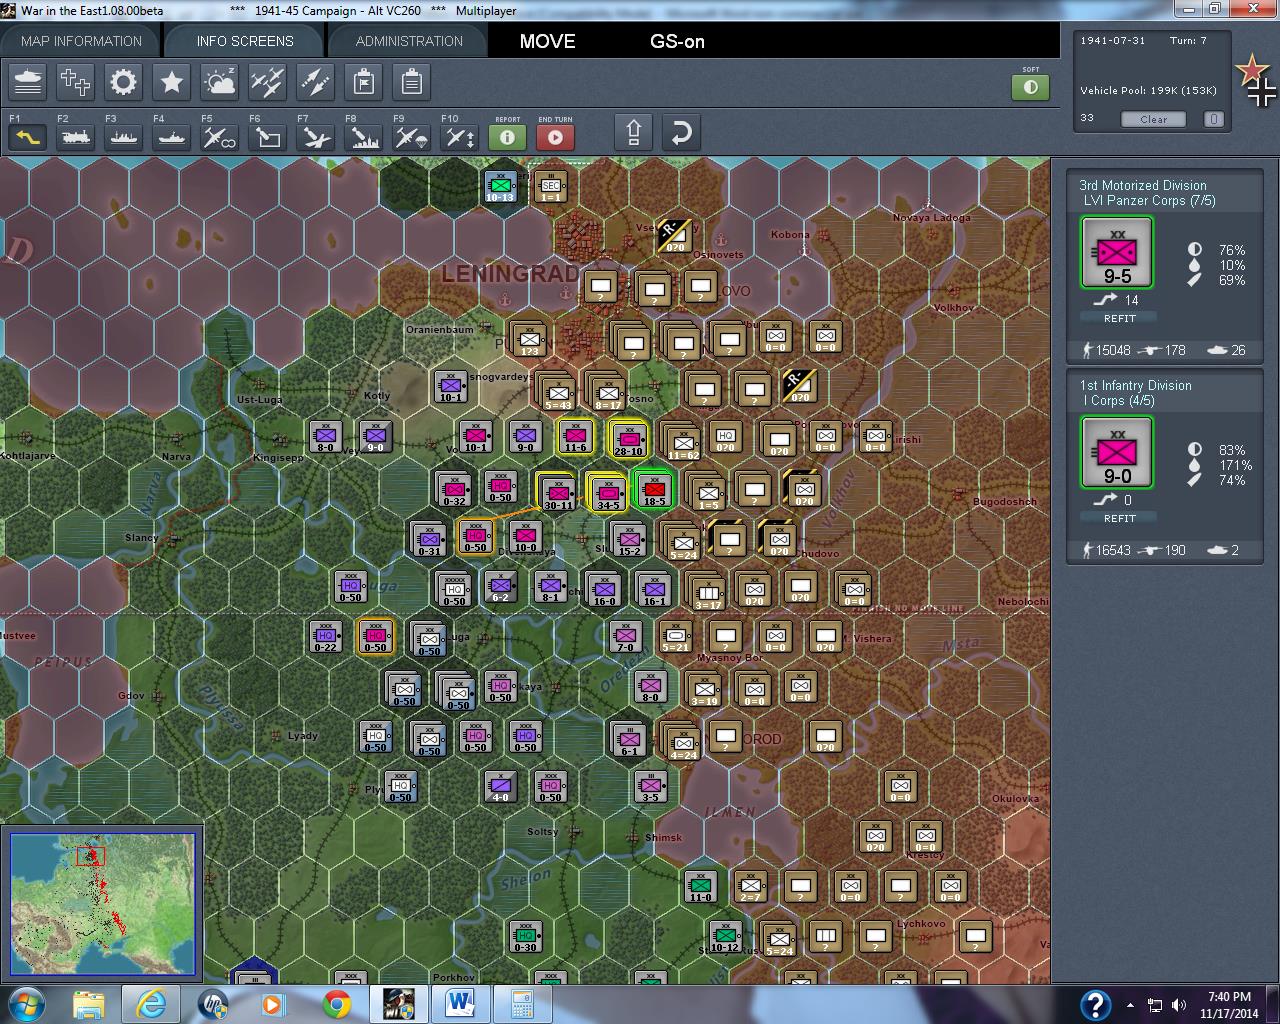The width and height of the screenshot is (1280, 1024).
Task: Select the 11-6 unit counter
Action: [575, 435]
